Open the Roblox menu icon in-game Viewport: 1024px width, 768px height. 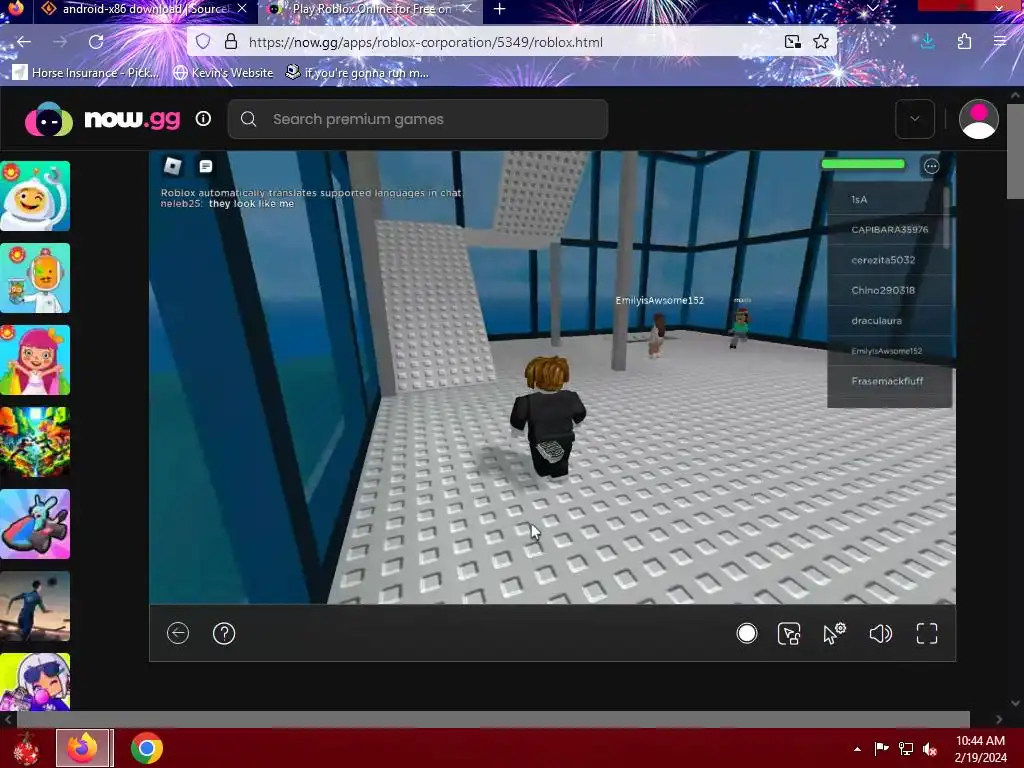click(x=172, y=167)
